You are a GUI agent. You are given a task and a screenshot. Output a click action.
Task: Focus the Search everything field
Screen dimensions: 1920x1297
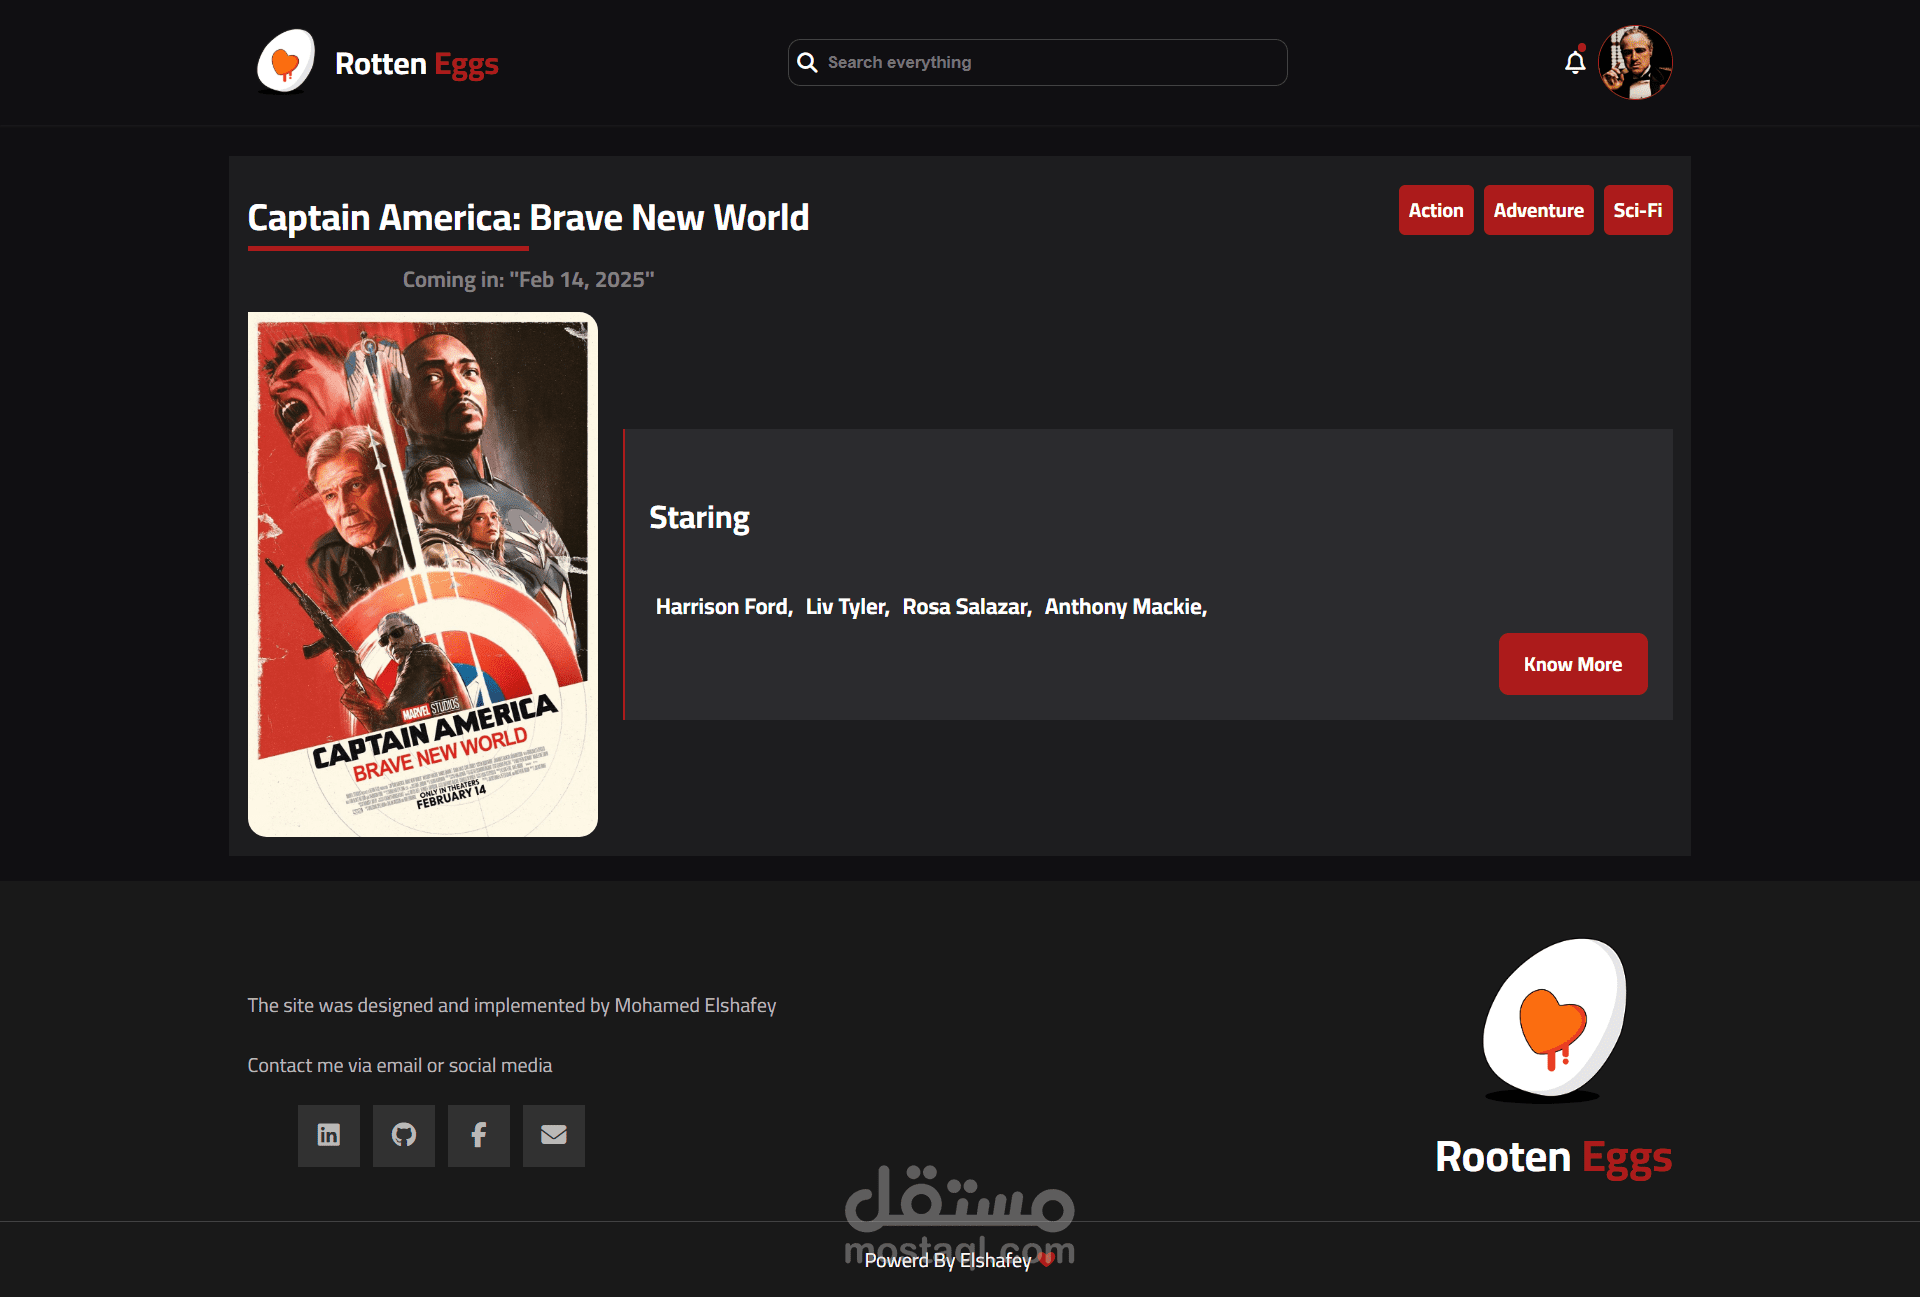click(x=1050, y=62)
